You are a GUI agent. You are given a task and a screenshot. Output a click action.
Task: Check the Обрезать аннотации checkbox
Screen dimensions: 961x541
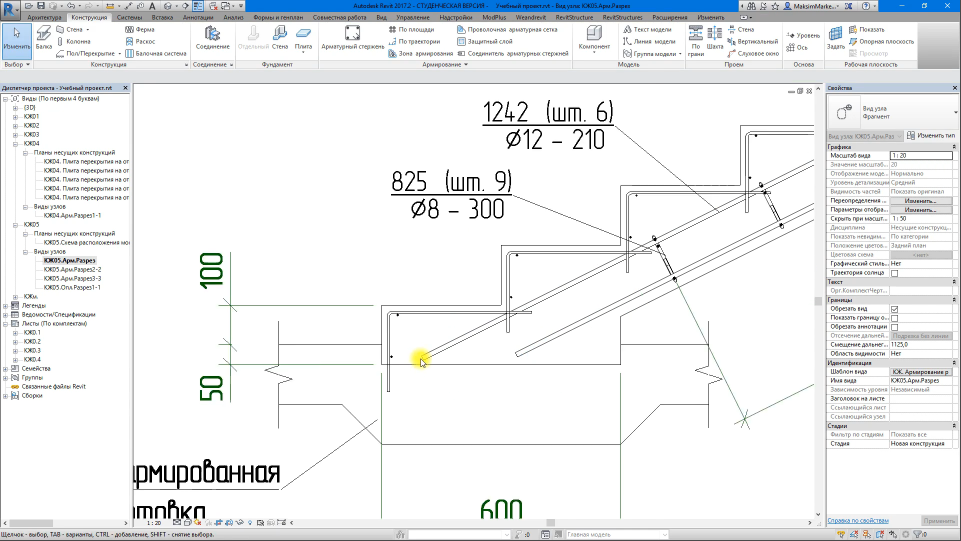[x=894, y=327]
